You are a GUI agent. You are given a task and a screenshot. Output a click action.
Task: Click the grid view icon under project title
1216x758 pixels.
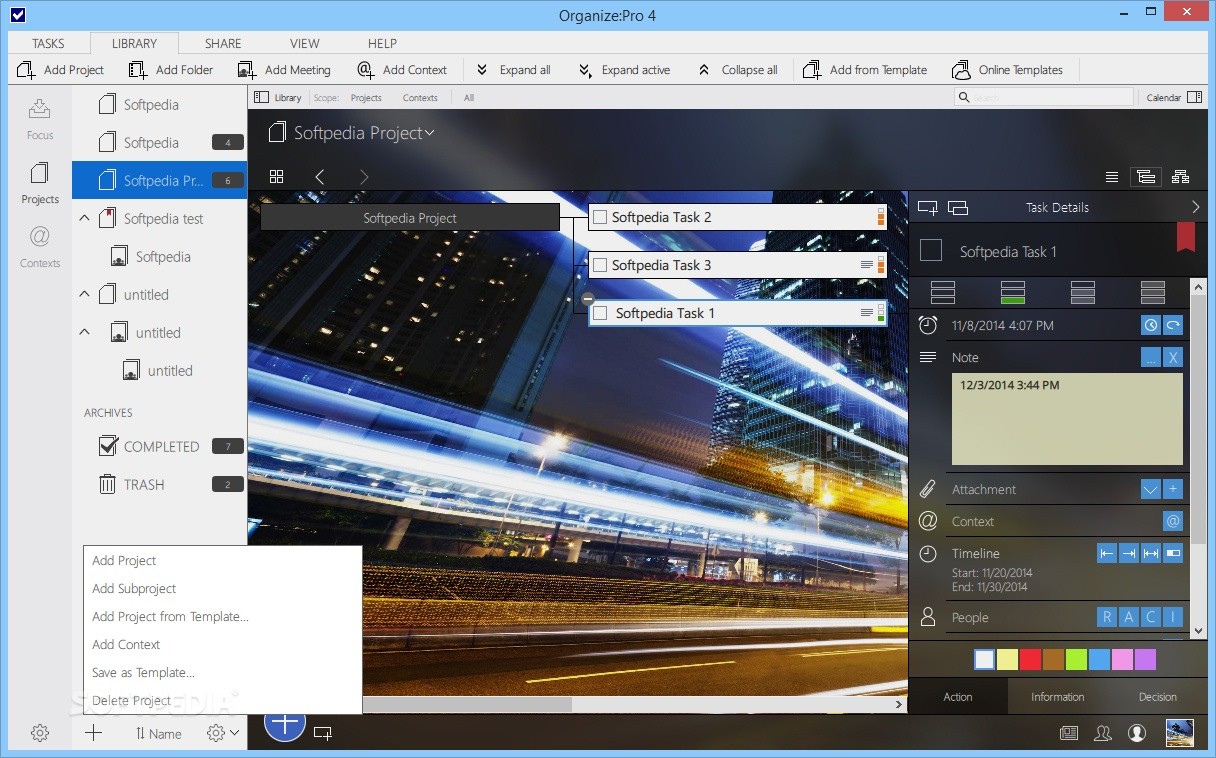(277, 176)
